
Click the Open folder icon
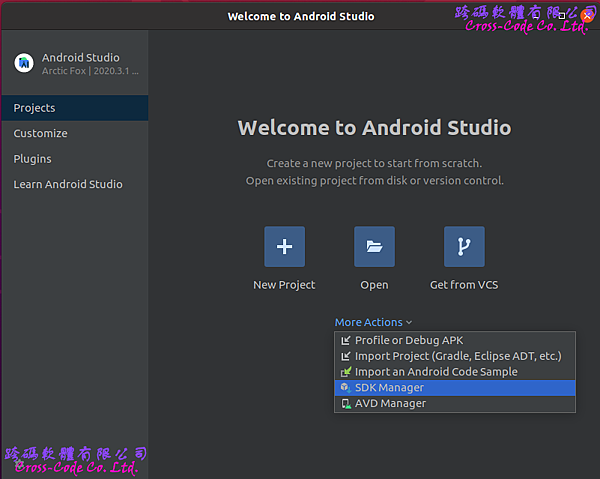tap(374, 246)
